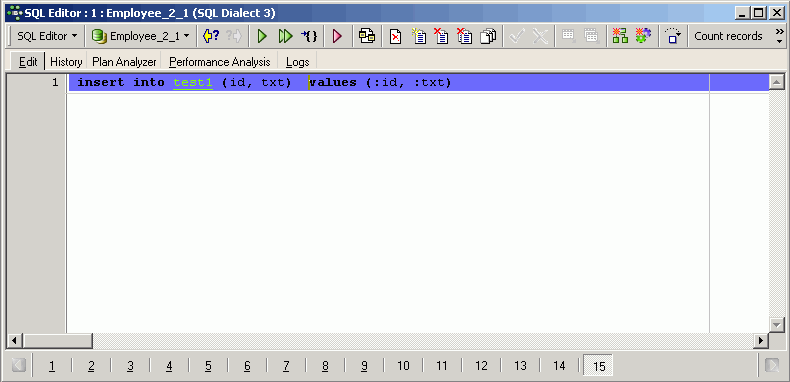790x382 pixels.
Task: Click the next query-pages arrow at bottom right
Action: (x=772, y=365)
